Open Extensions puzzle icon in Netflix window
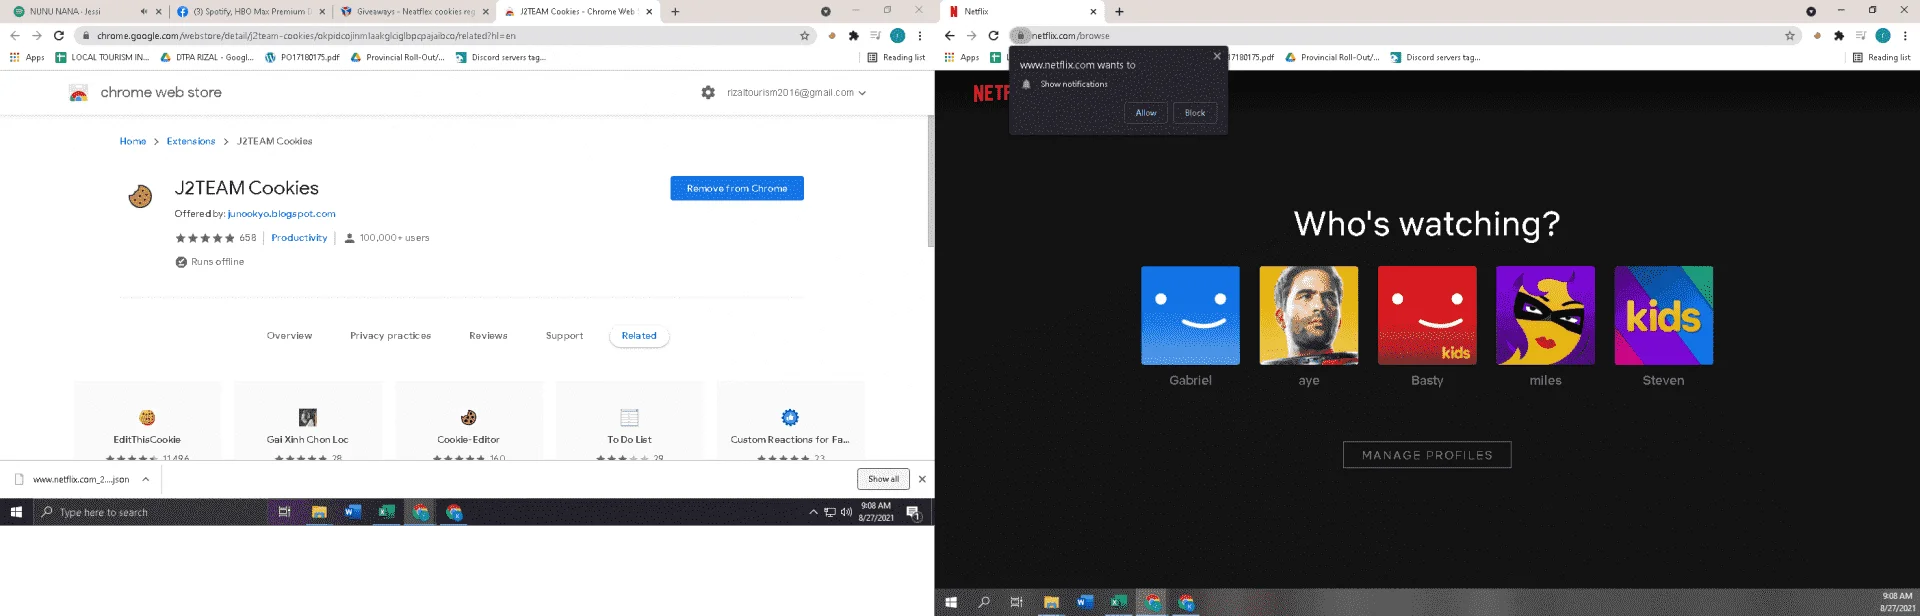Image resolution: width=1920 pixels, height=616 pixels. point(1839,35)
